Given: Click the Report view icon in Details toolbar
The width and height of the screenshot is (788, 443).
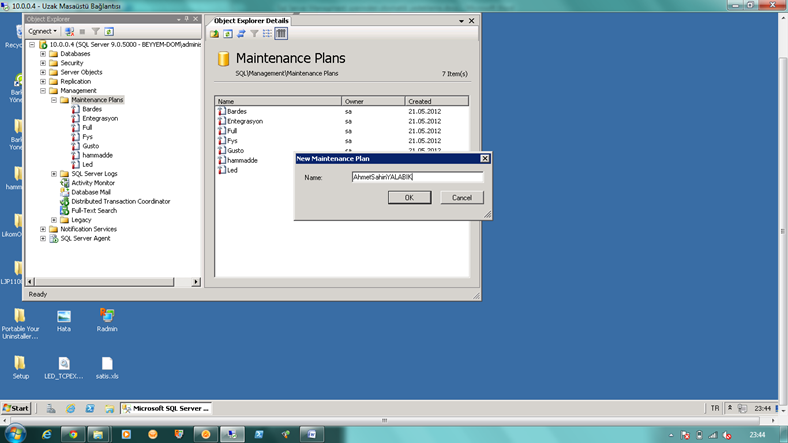Looking at the screenshot, I should pyautogui.click(x=281, y=34).
